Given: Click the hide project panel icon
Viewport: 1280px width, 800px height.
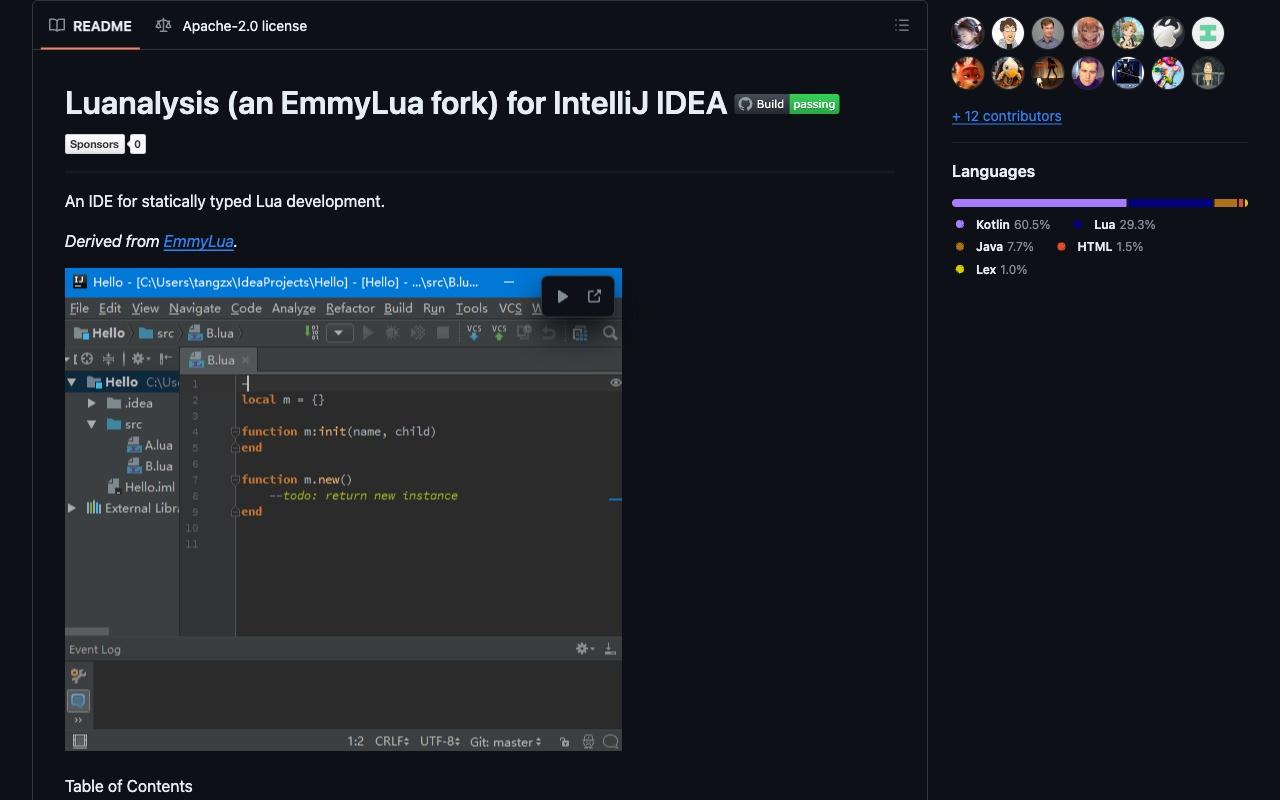Looking at the screenshot, I should point(165,359).
